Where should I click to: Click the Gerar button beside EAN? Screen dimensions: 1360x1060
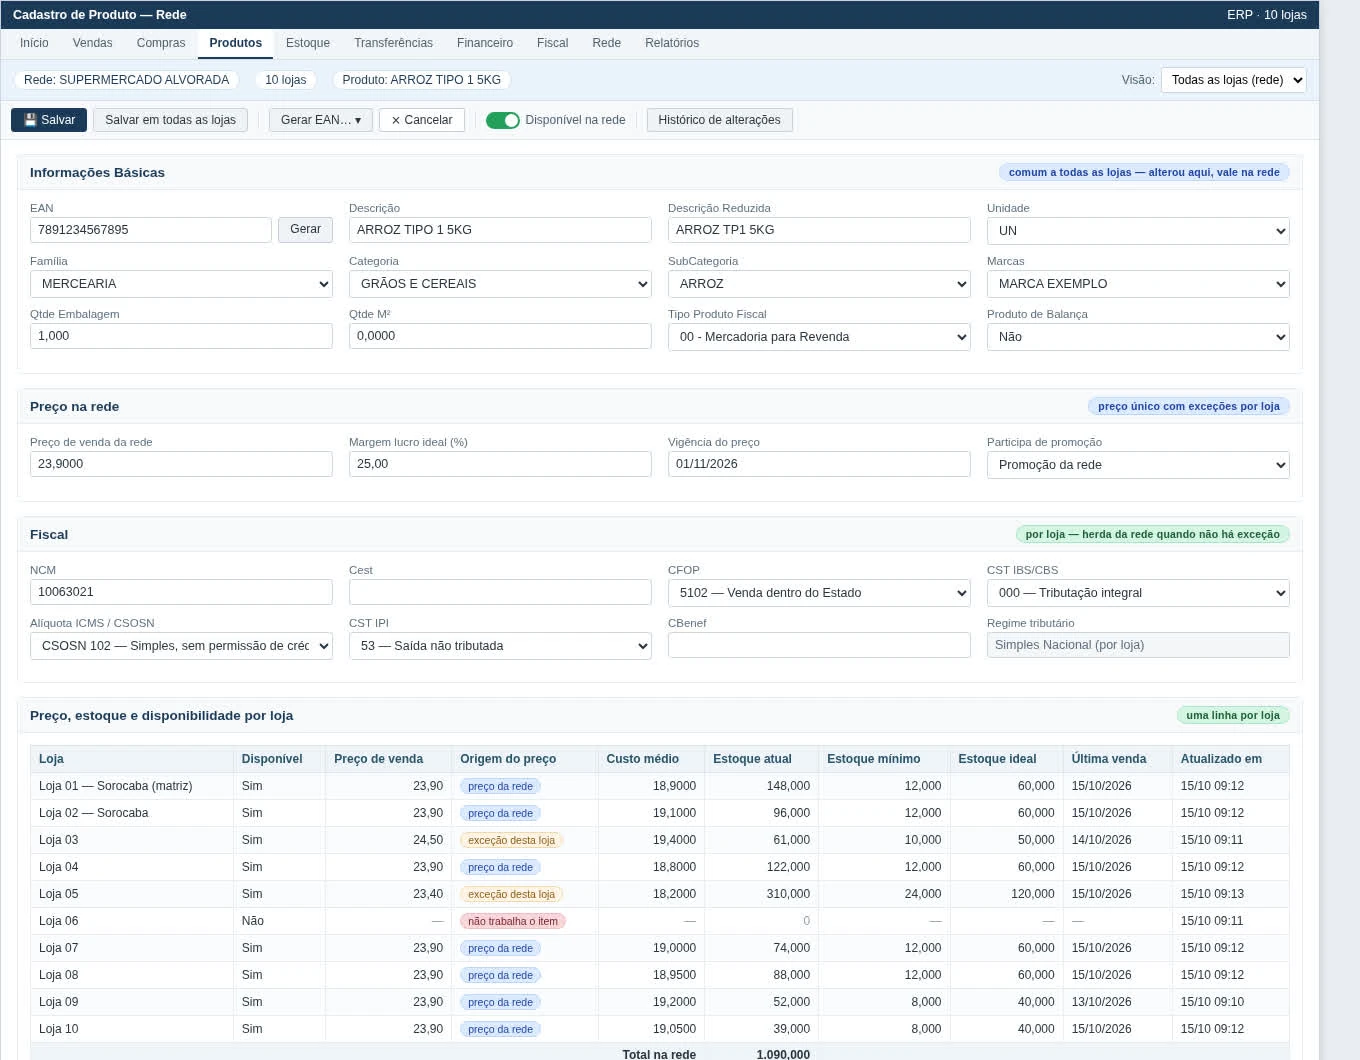[305, 230]
